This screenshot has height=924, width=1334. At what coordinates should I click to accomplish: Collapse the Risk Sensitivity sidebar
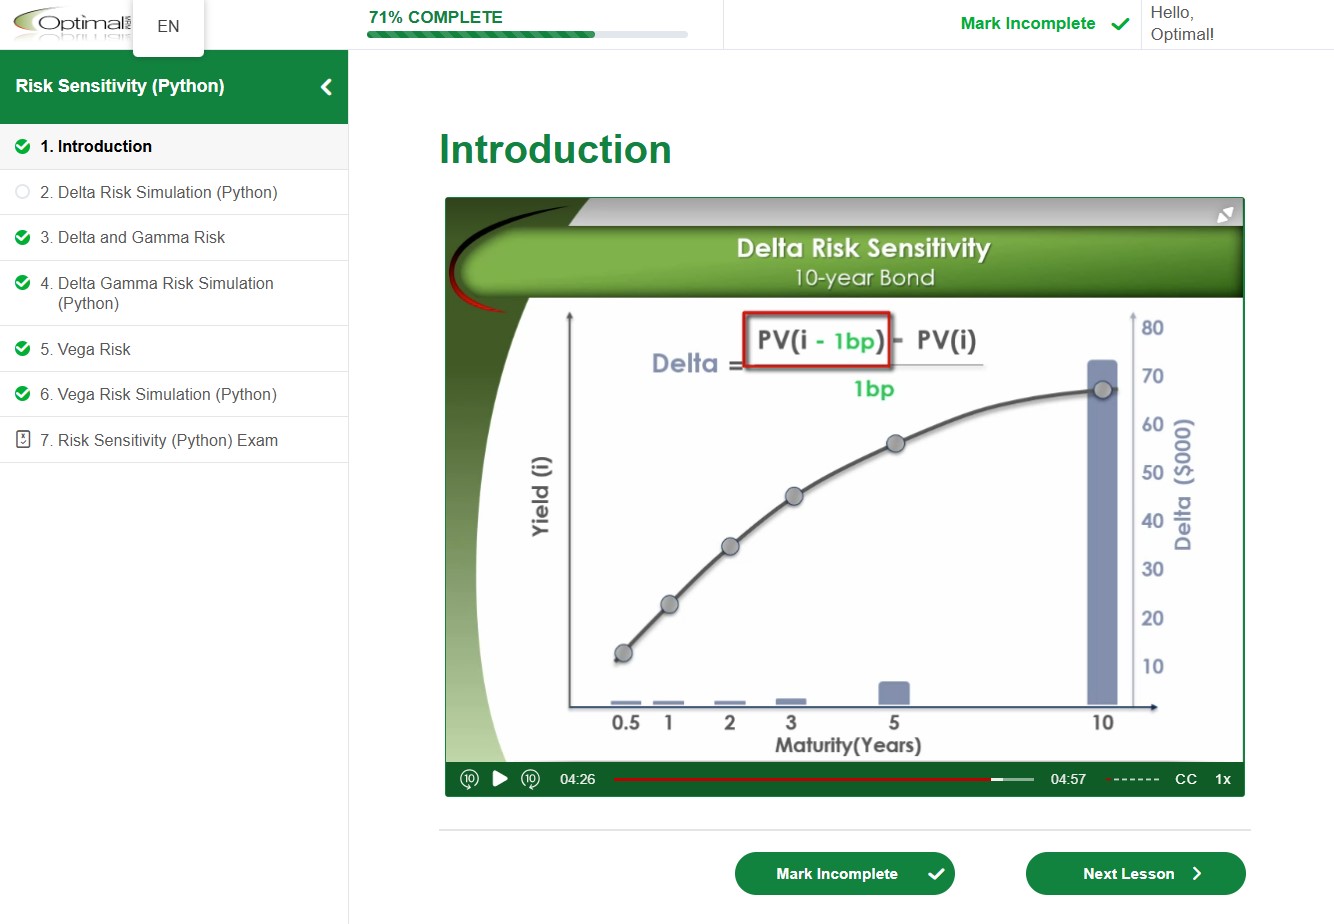326,87
